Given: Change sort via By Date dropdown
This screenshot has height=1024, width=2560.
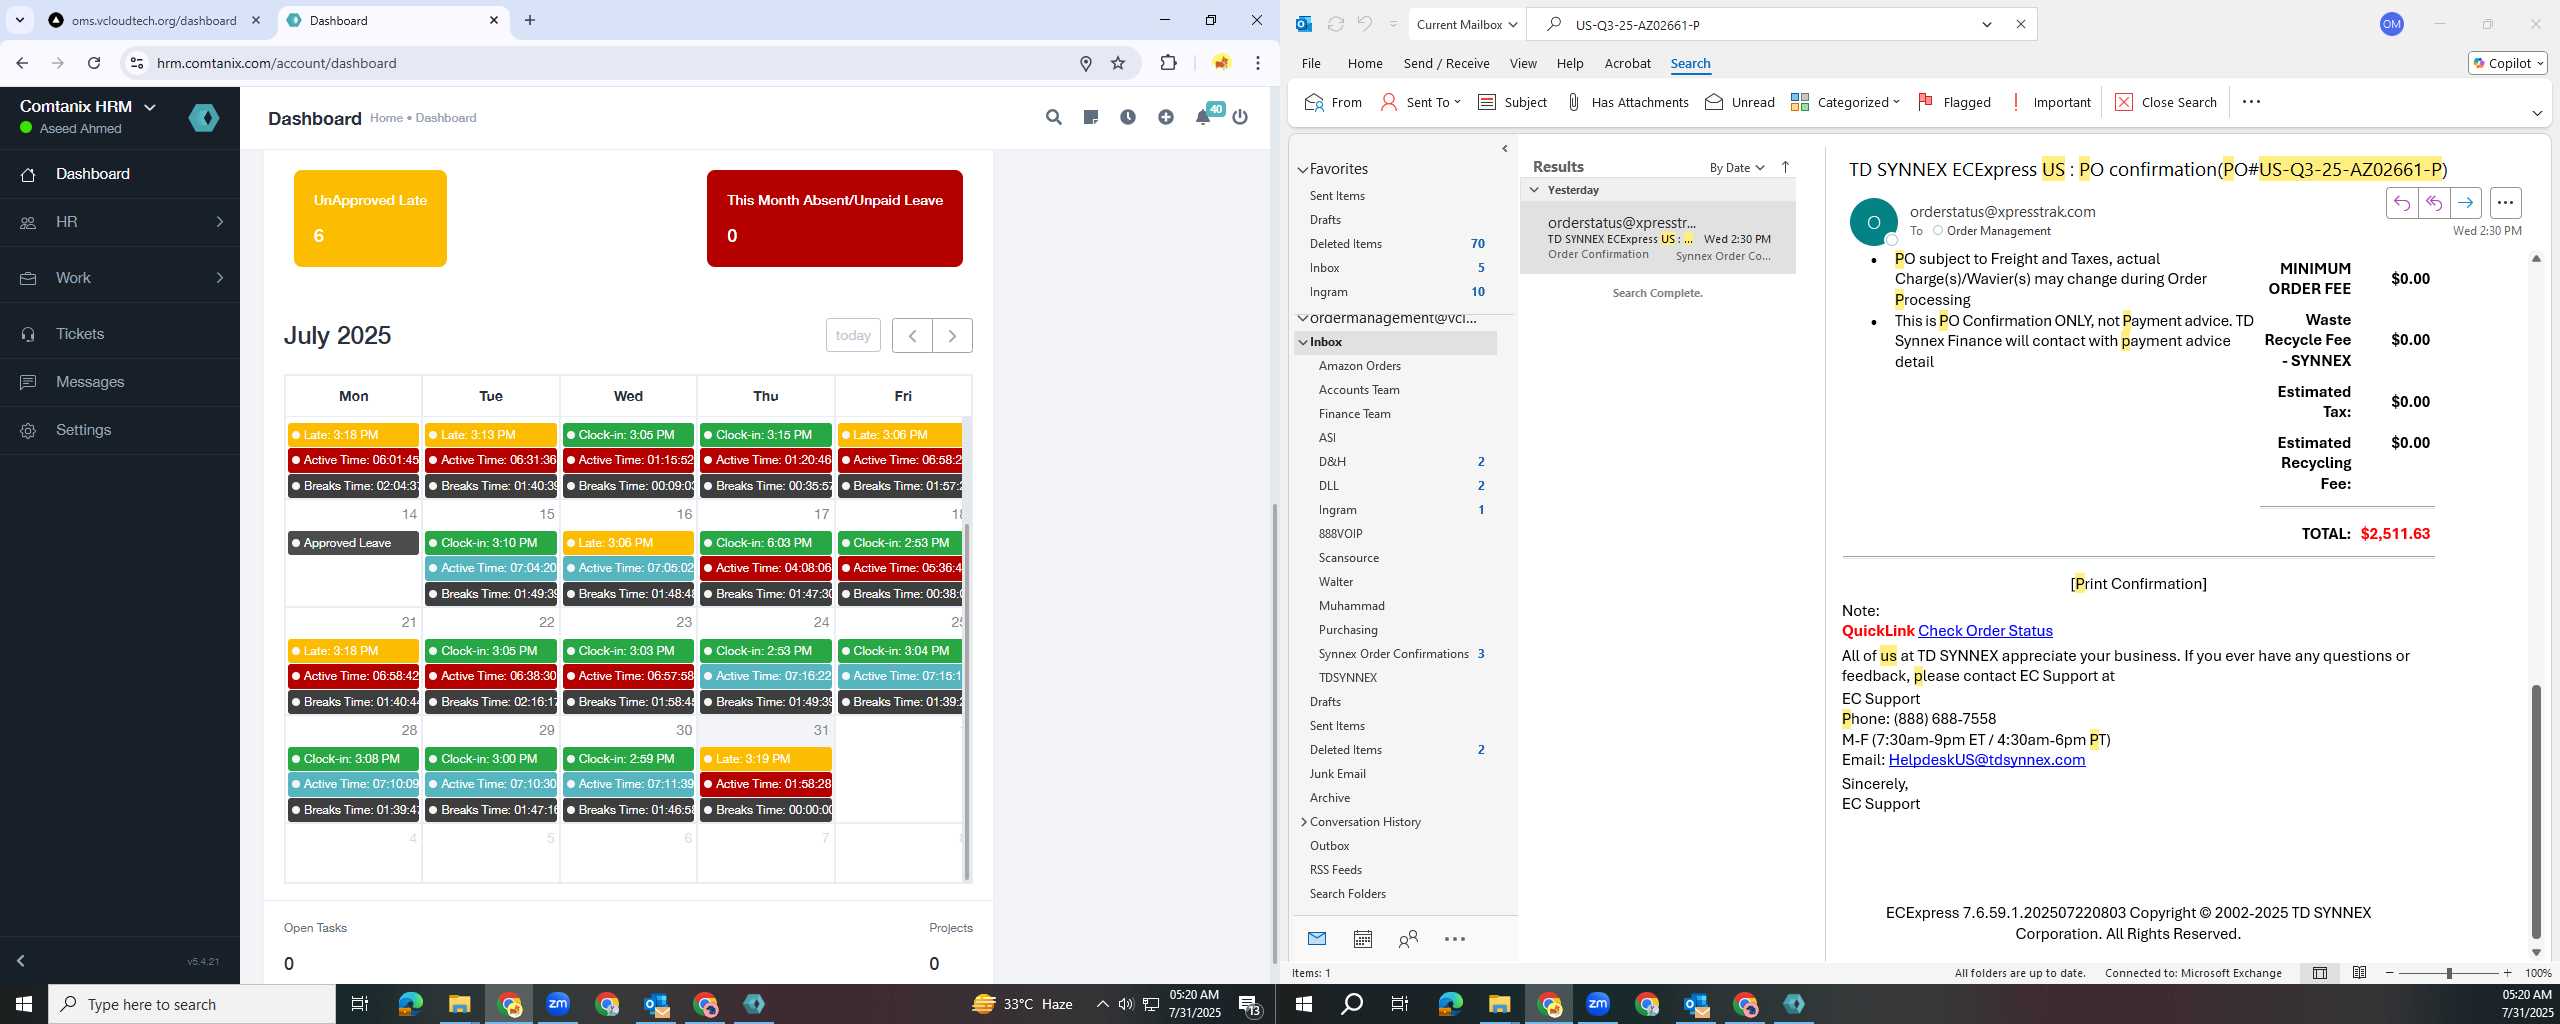Looking at the screenshot, I should click(x=1737, y=167).
